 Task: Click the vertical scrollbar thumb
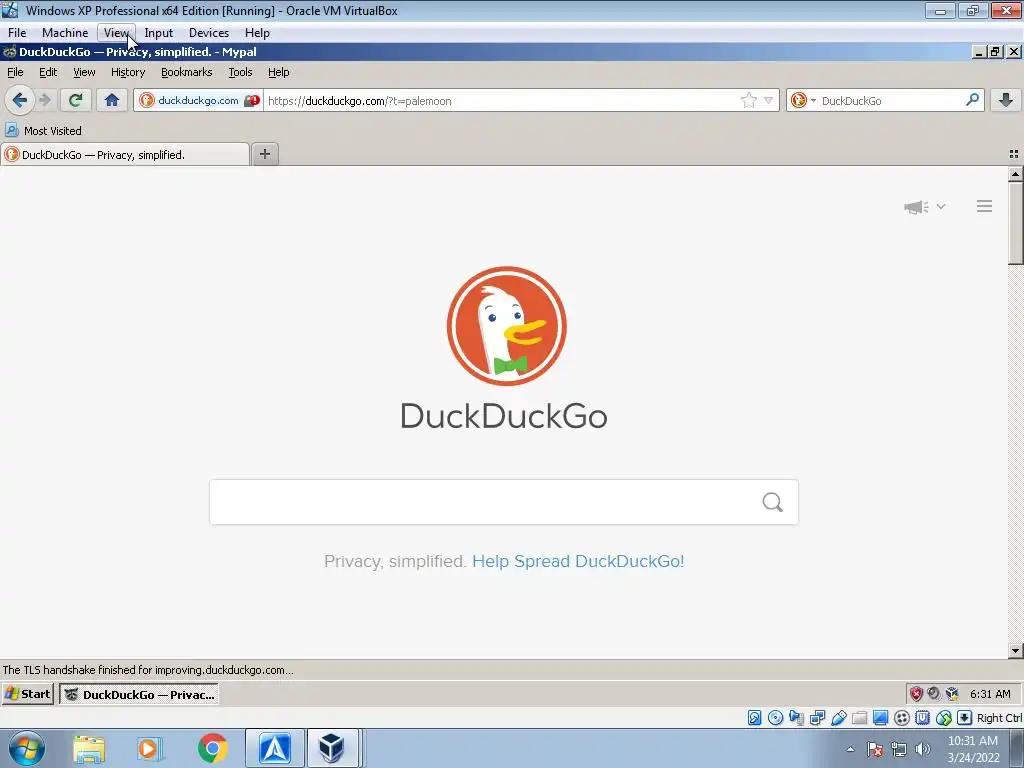[x=1015, y=223]
